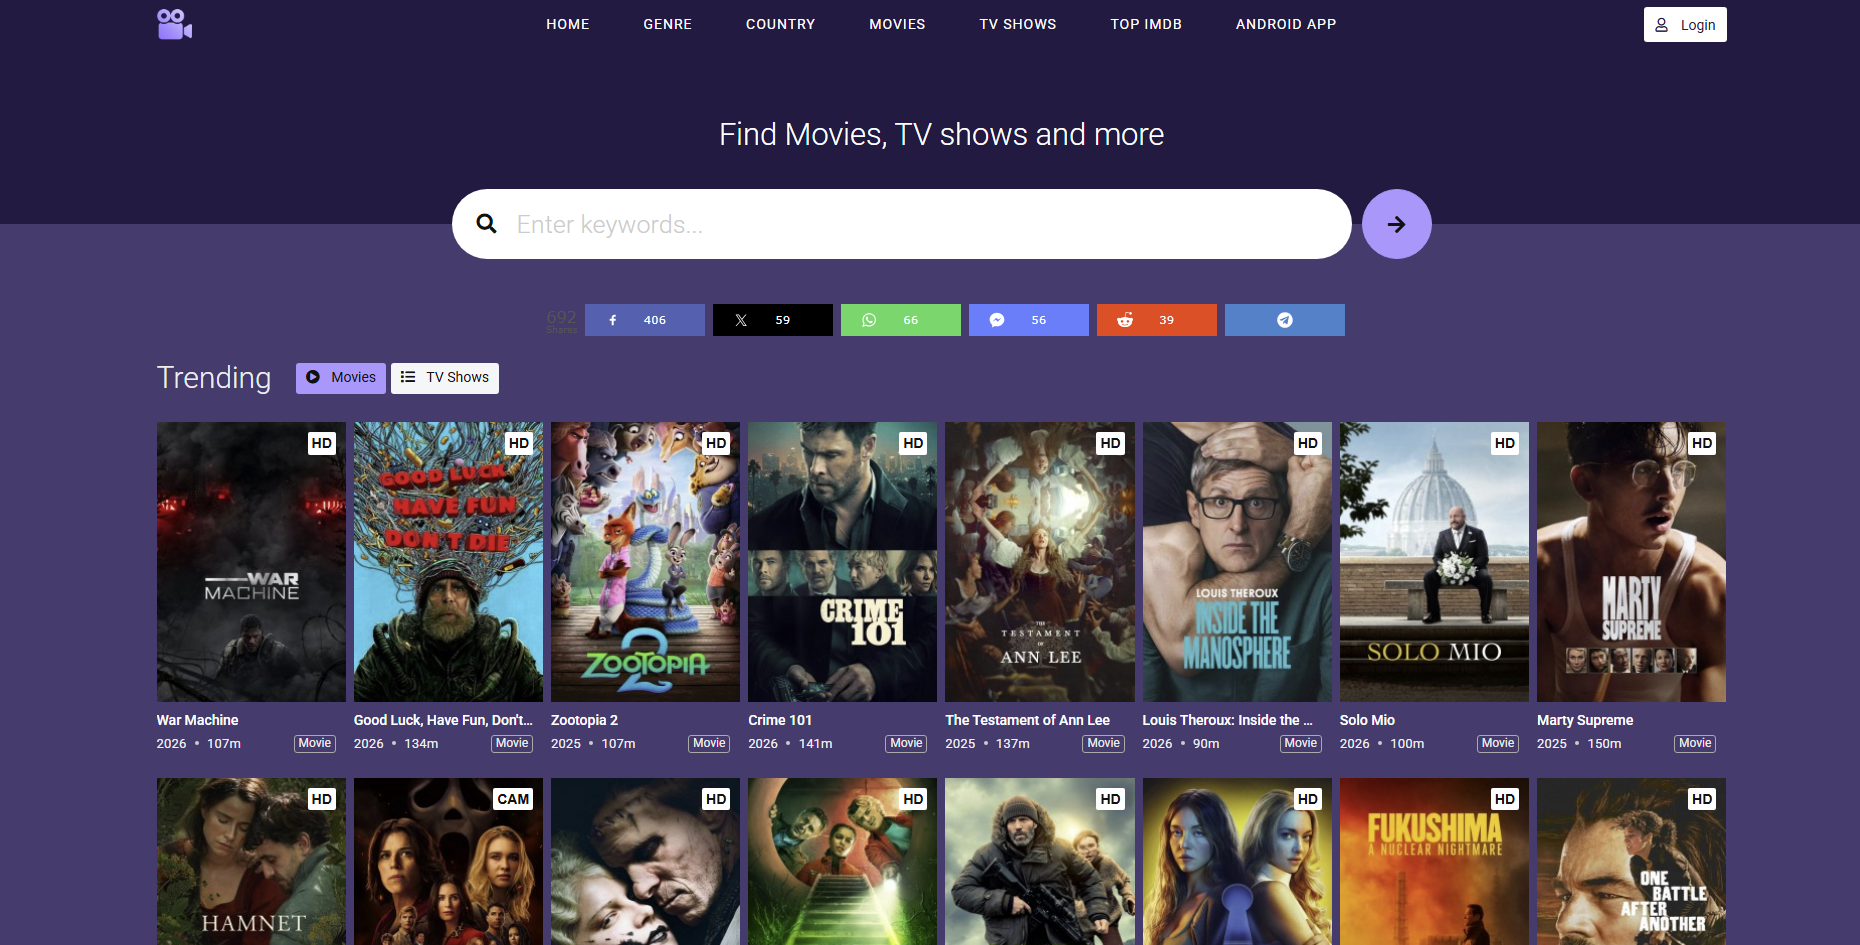Click the purple camera site logo
Viewport: 1860px width, 945px height.
click(x=174, y=24)
